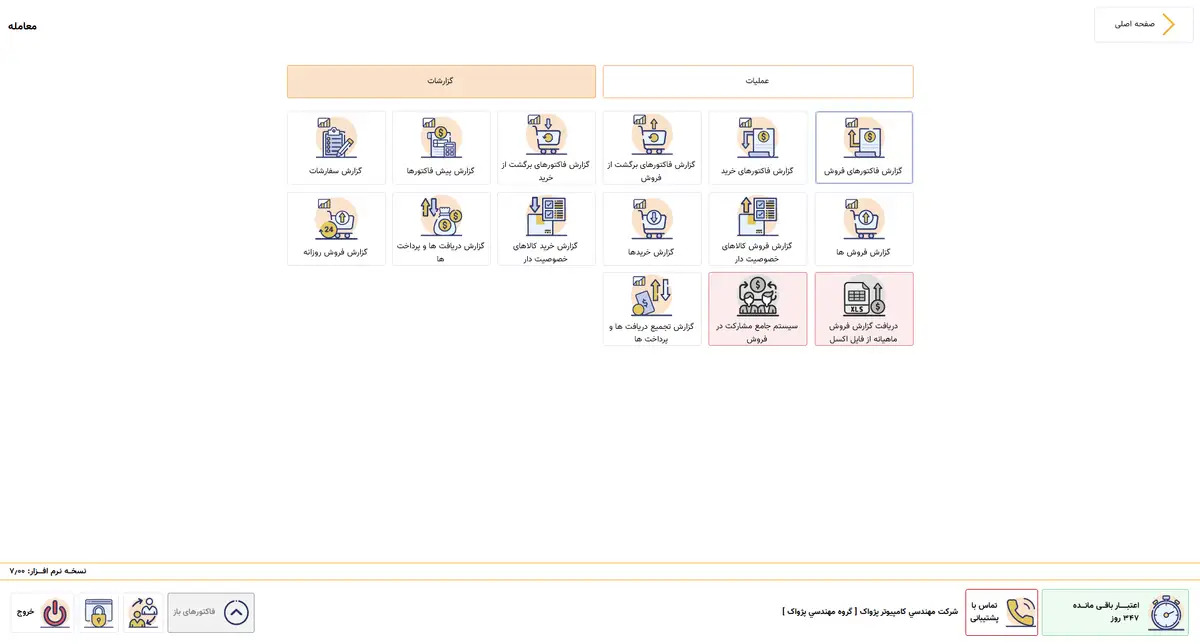Switch to the عملیات (Operations) tab

(x=758, y=82)
